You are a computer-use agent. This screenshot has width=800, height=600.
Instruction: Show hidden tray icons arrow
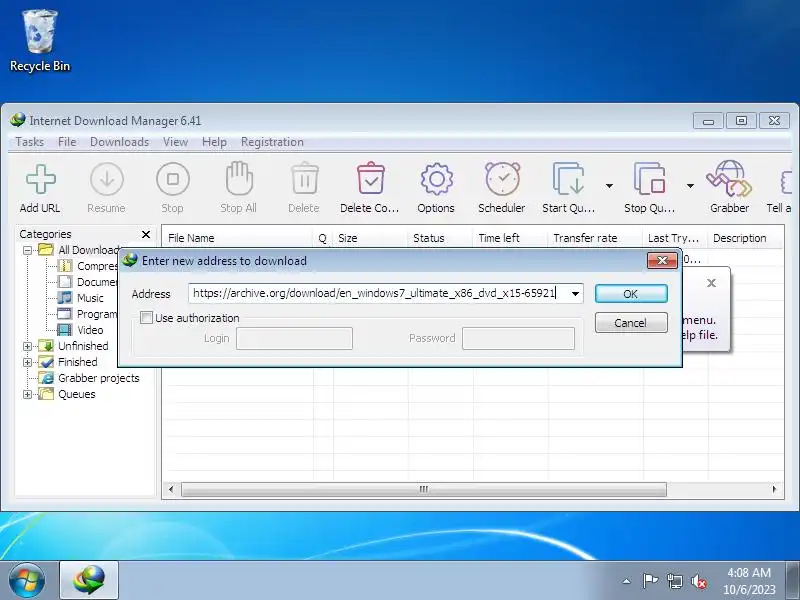pos(627,581)
